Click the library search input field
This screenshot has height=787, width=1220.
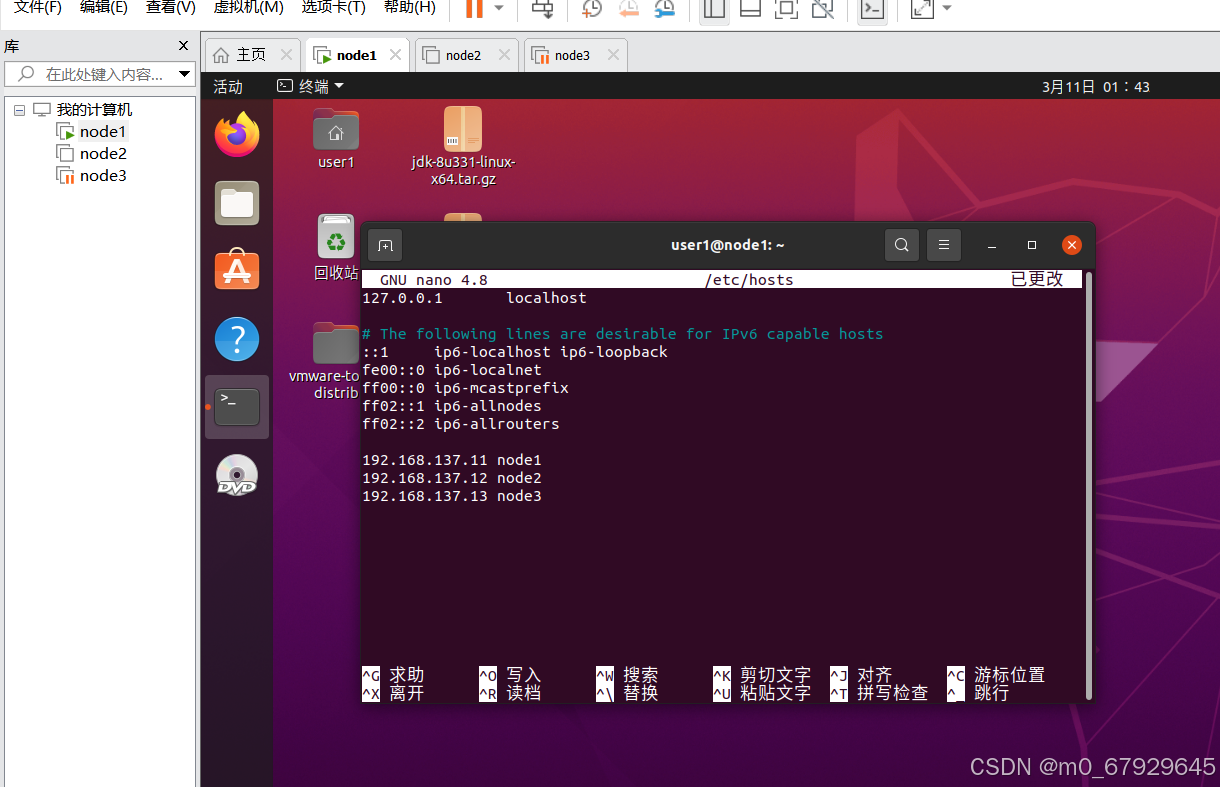coord(100,74)
